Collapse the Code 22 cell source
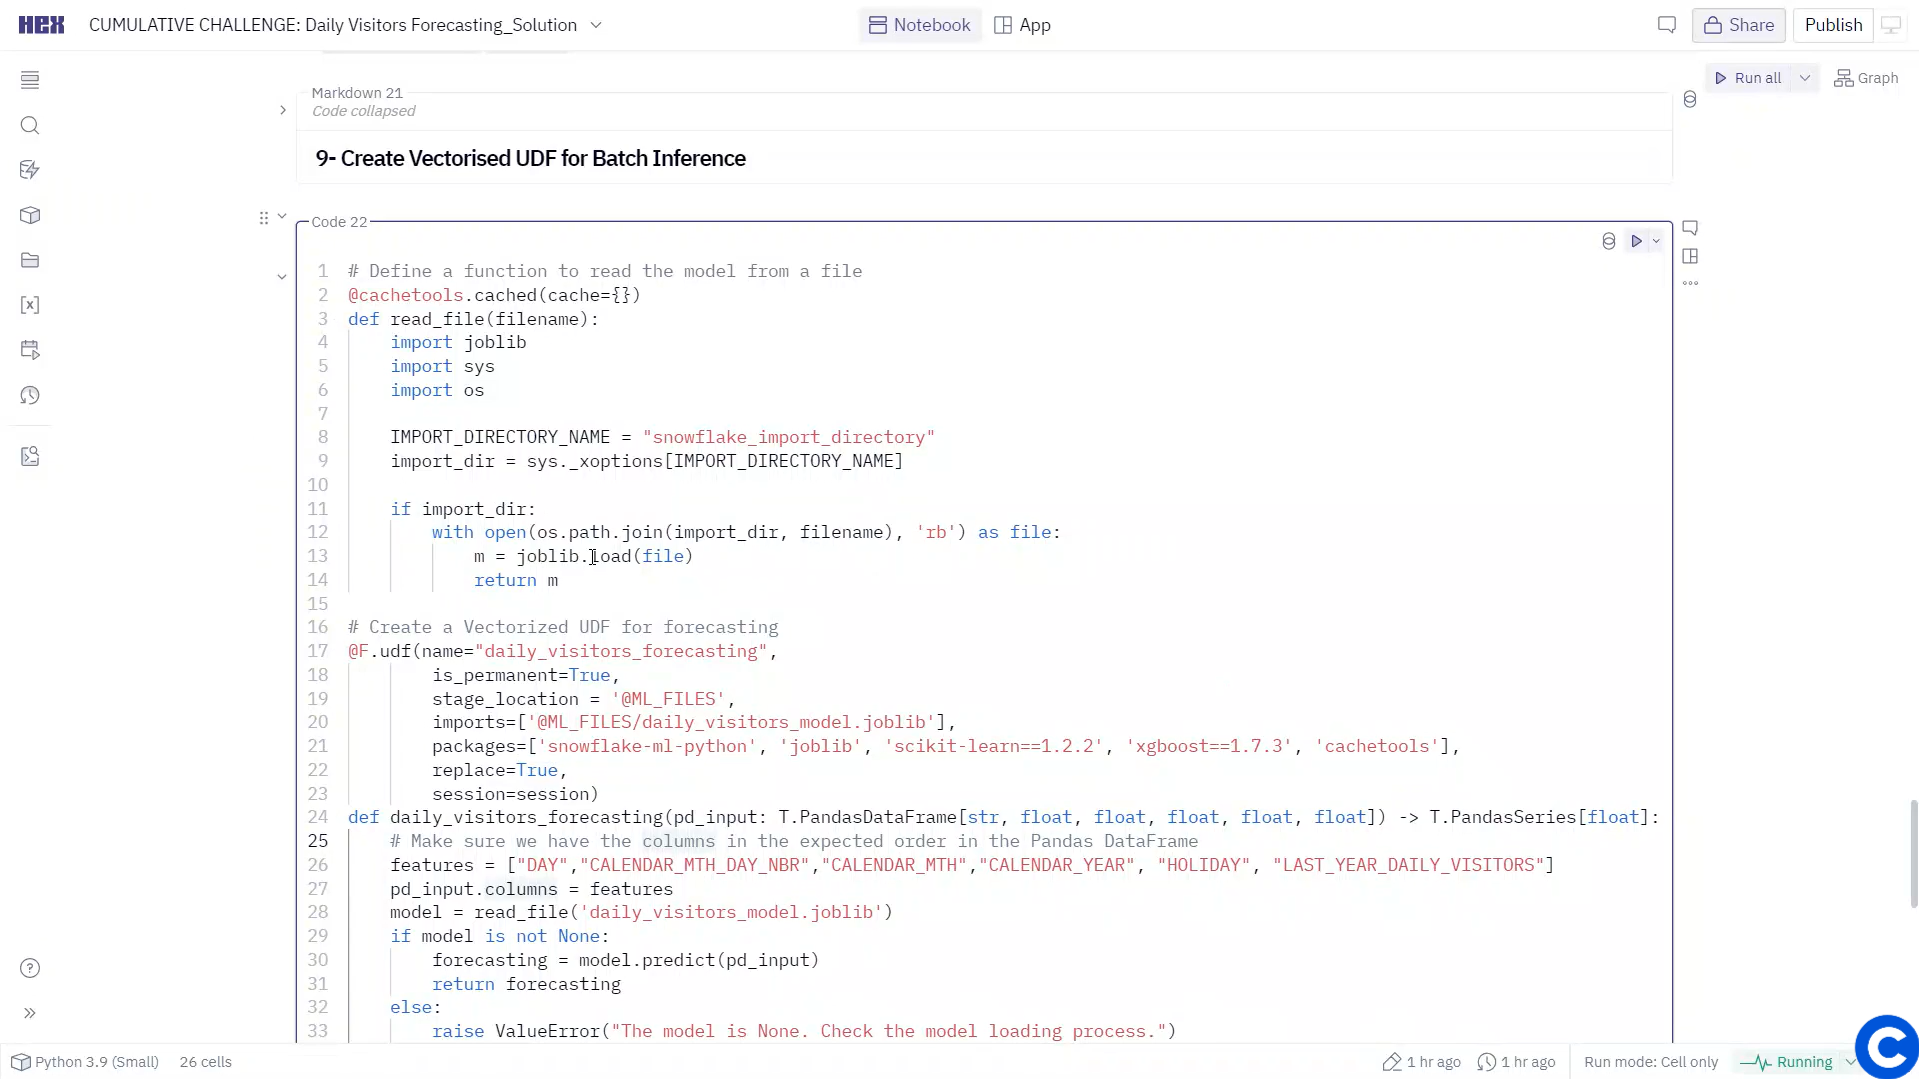 coord(282,277)
